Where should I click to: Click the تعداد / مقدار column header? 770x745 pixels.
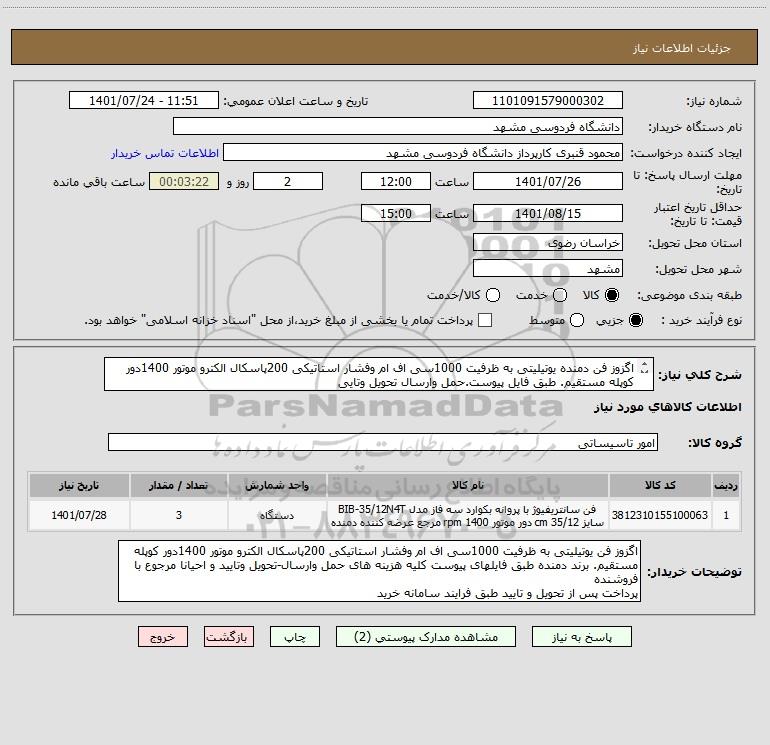tap(179, 486)
